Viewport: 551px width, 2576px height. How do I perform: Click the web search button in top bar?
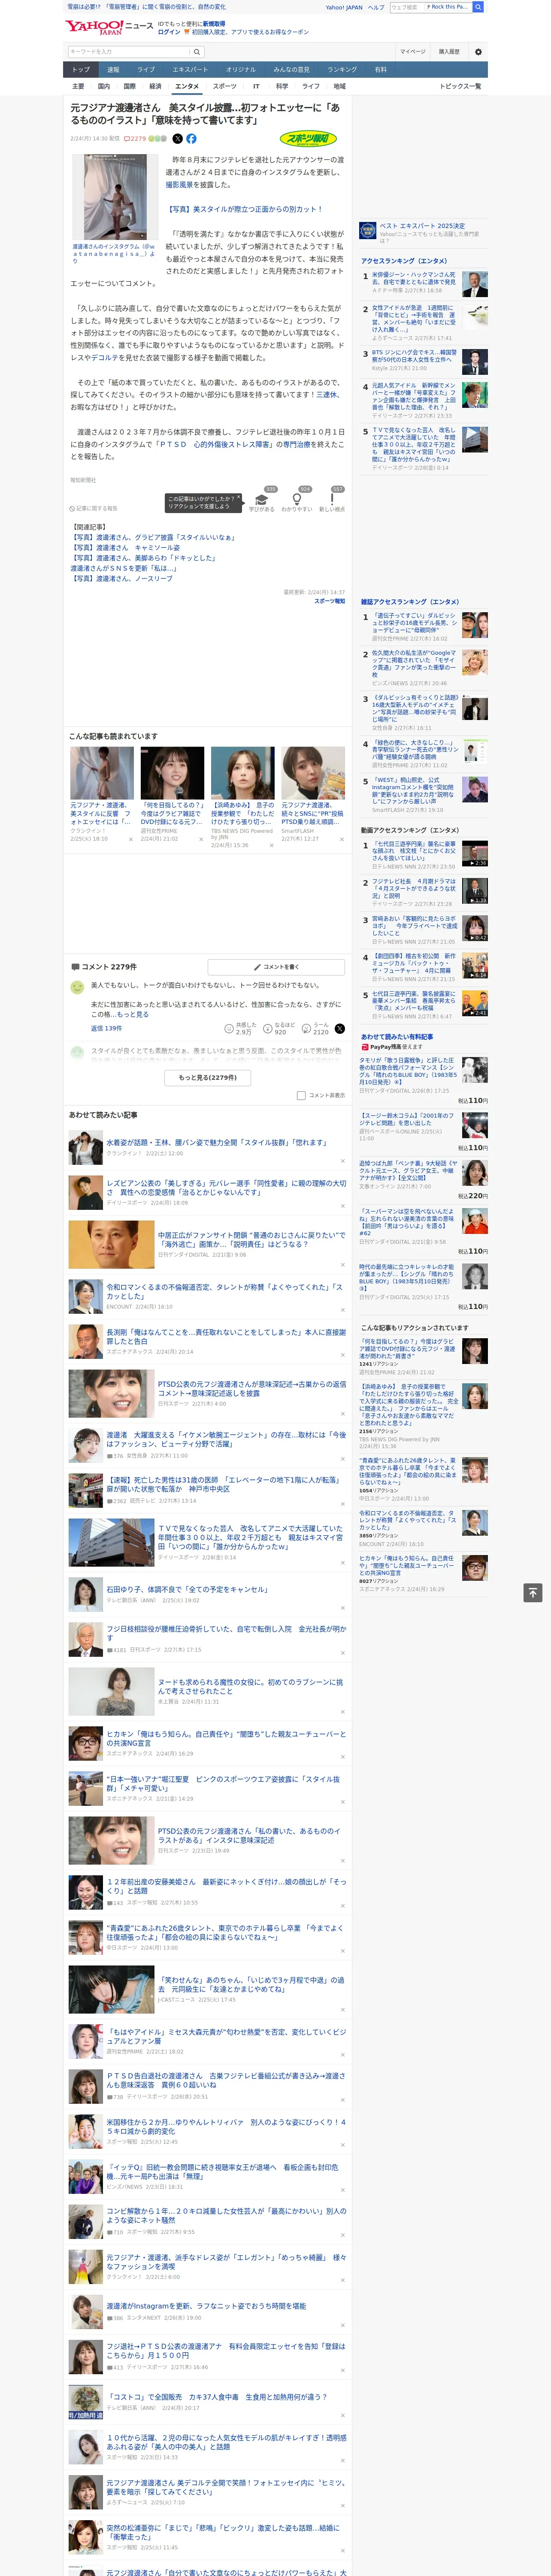(478, 7)
